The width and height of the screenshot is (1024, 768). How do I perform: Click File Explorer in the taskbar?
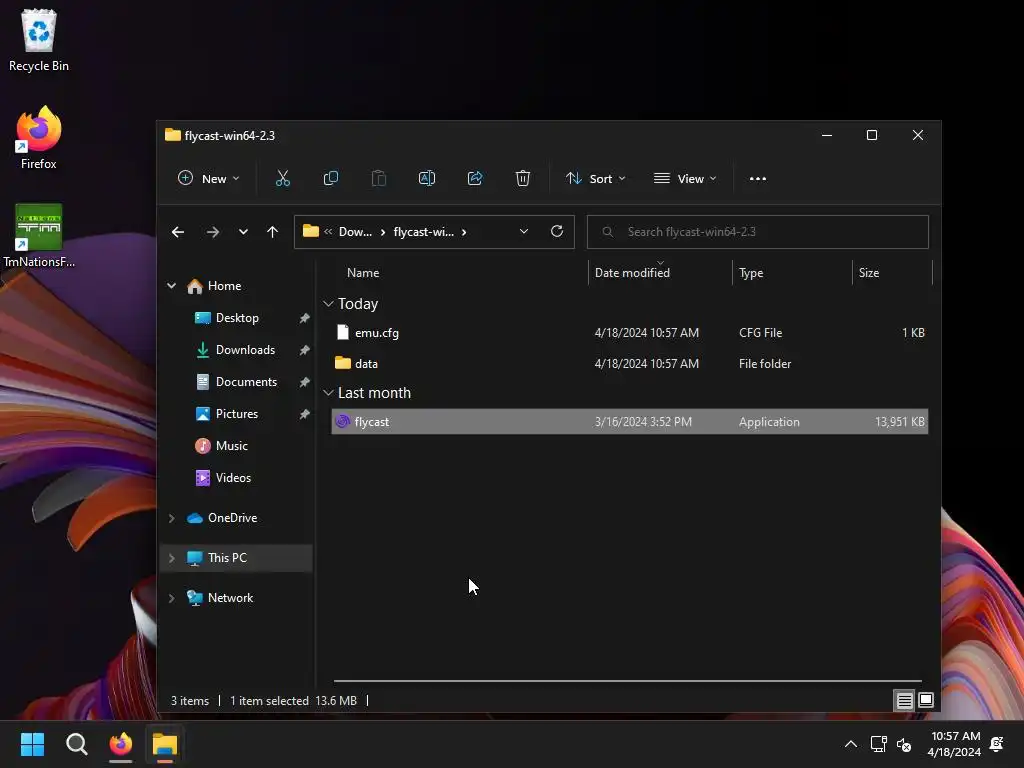coord(165,744)
